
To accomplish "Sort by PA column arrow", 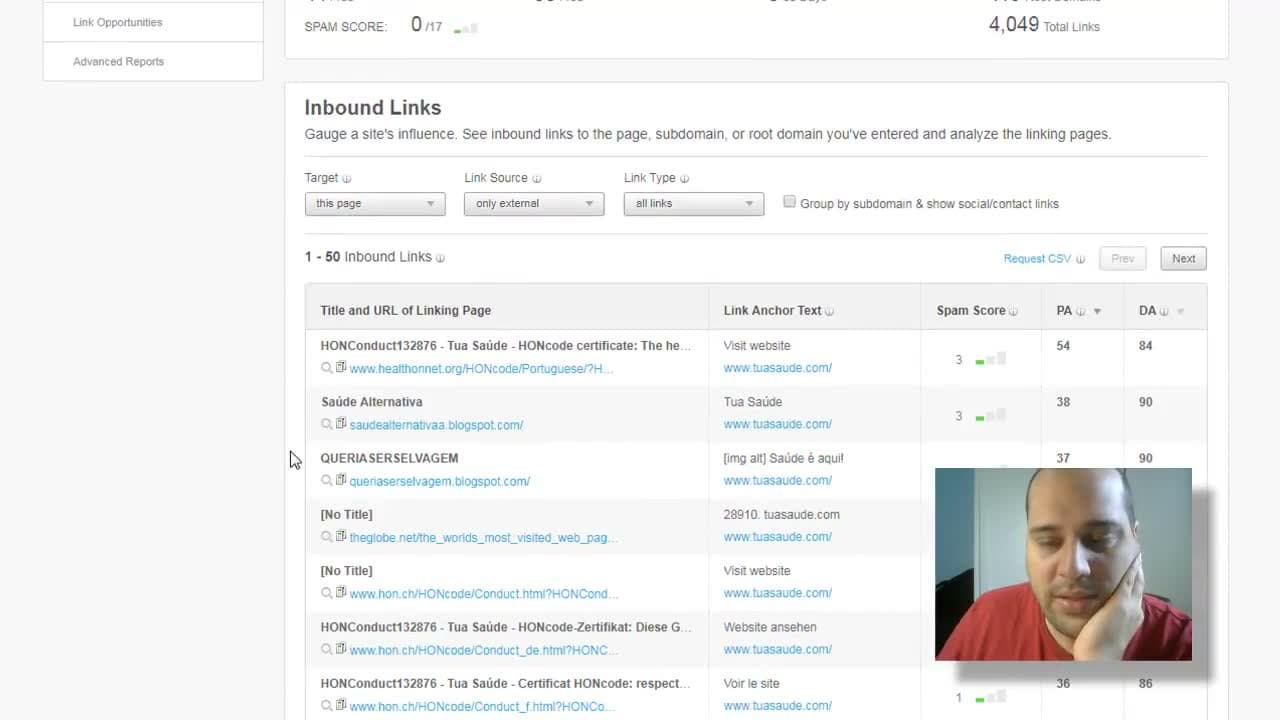I will [x=1097, y=311].
